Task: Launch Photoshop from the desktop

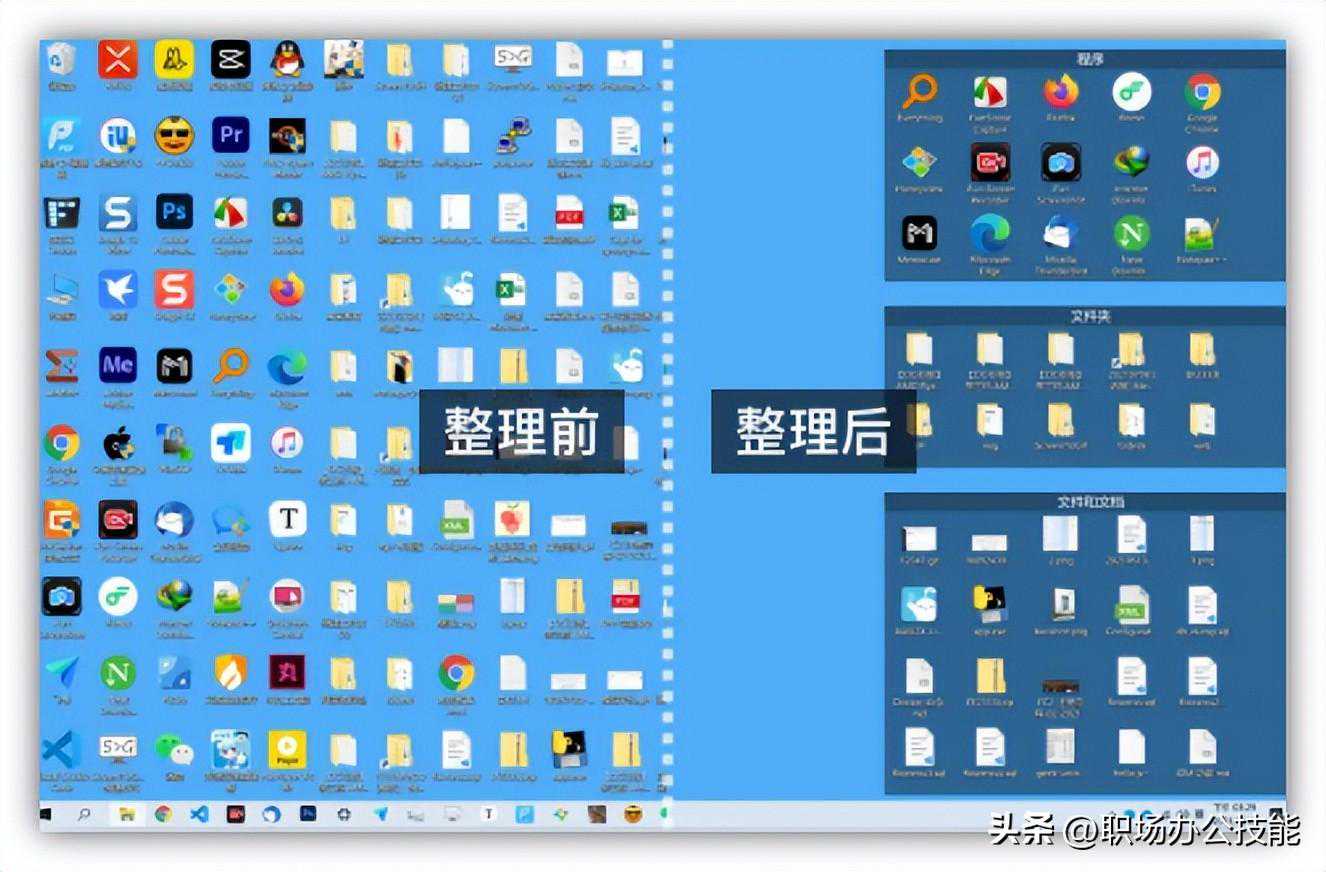Action: pos(173,212)
